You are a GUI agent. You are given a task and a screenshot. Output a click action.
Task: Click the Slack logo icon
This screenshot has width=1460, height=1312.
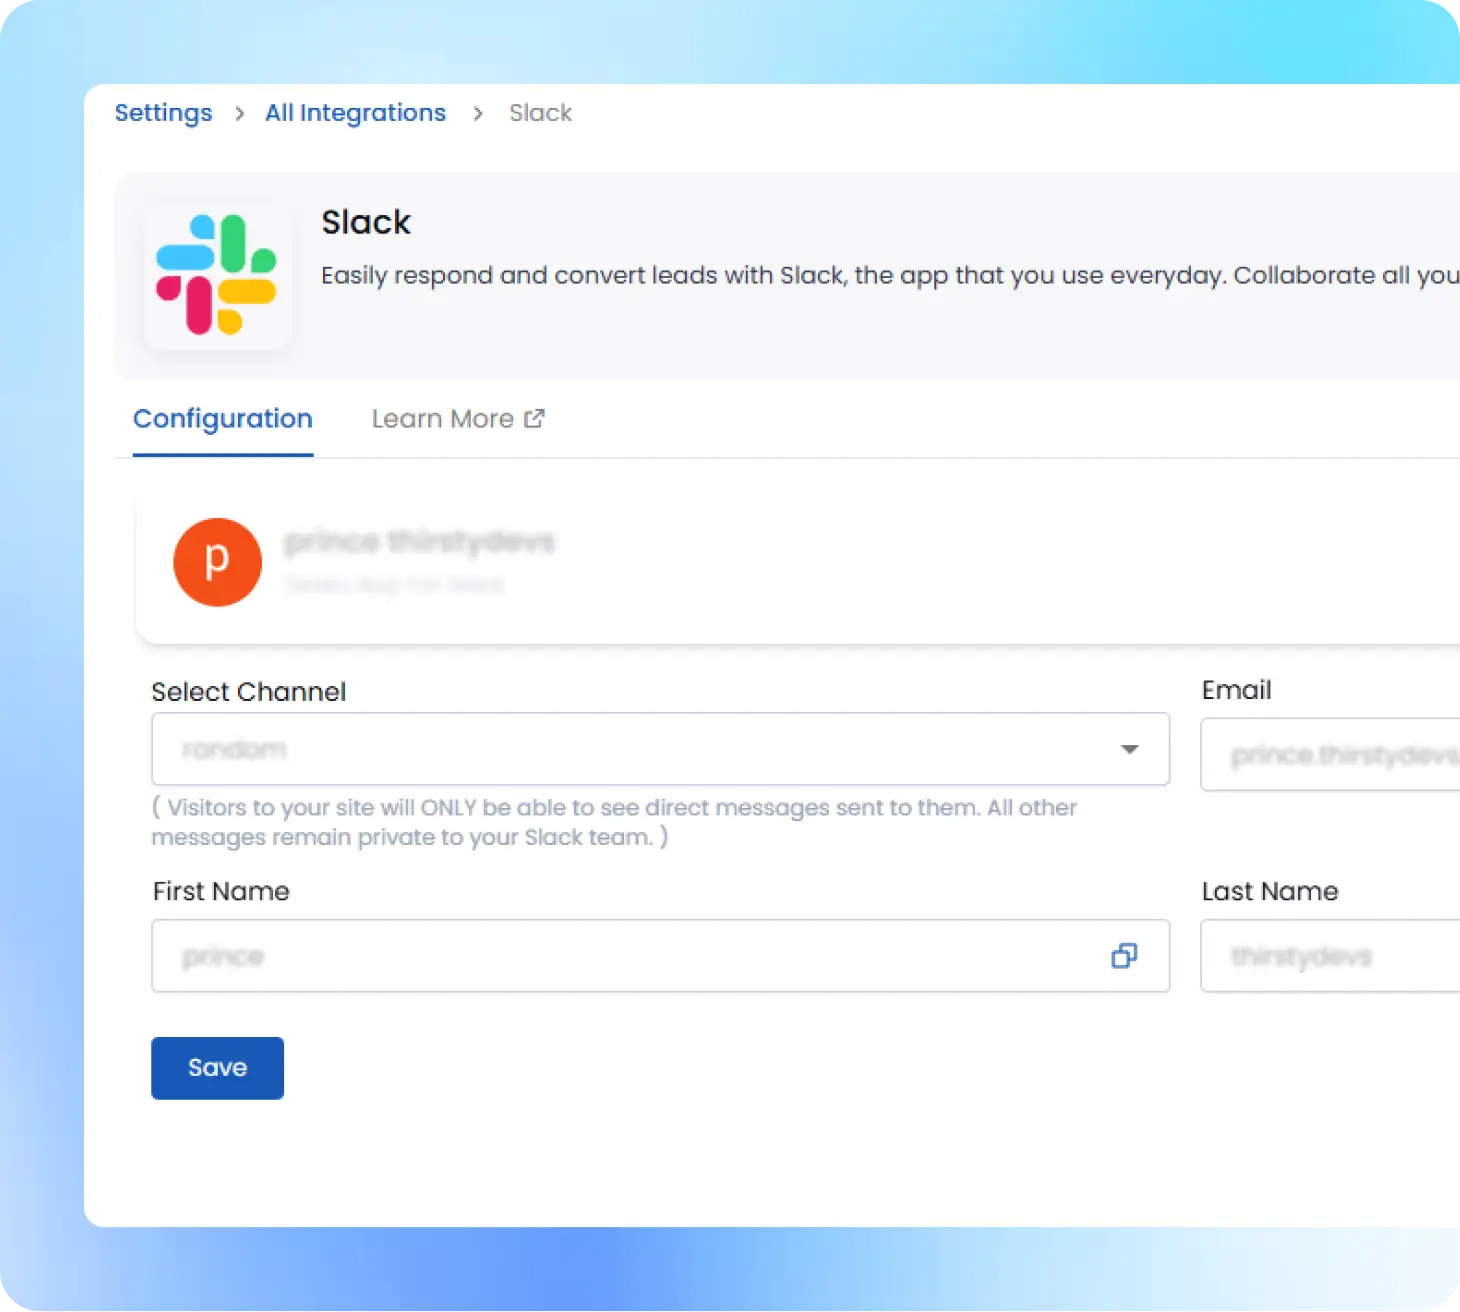click(217, 275)
